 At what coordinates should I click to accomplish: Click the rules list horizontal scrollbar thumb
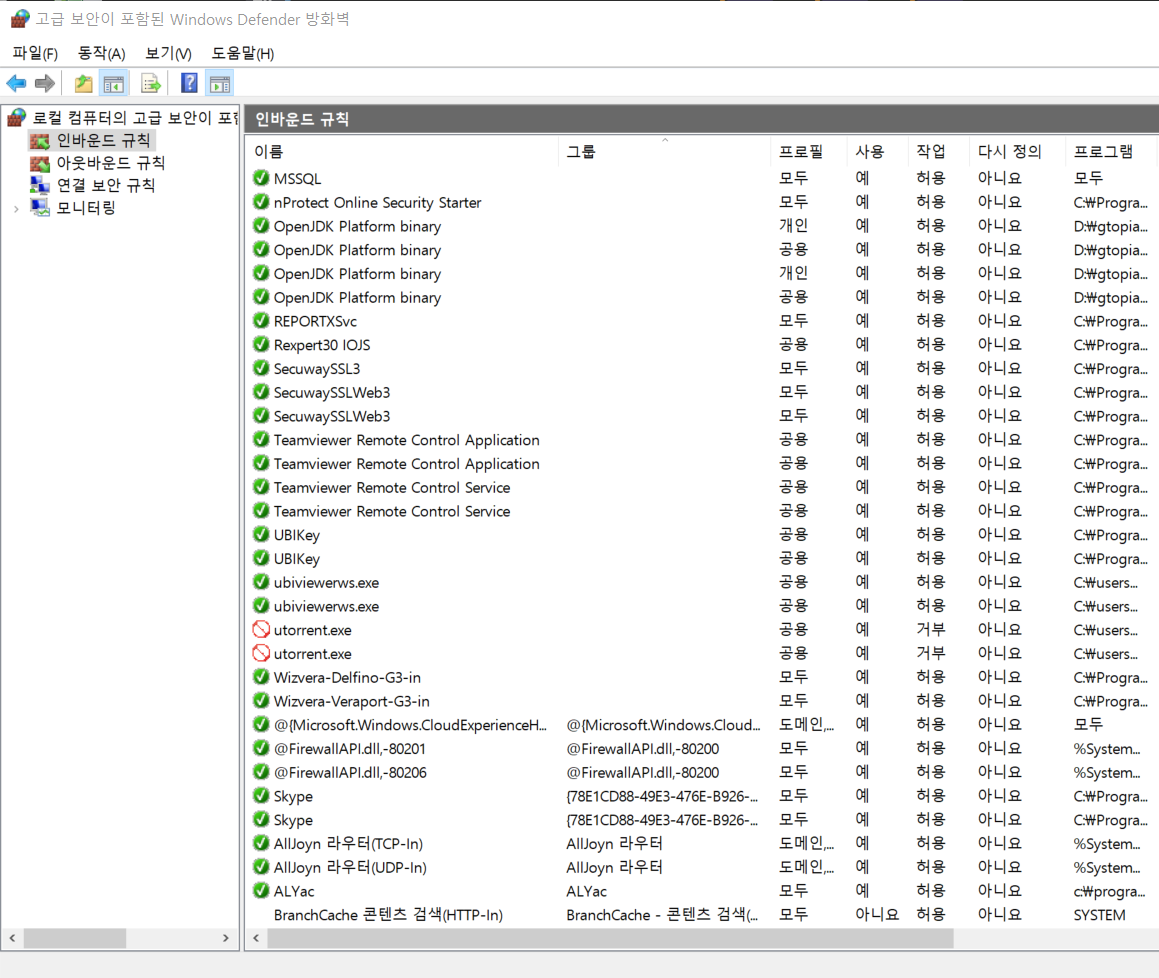pos(611,938)
